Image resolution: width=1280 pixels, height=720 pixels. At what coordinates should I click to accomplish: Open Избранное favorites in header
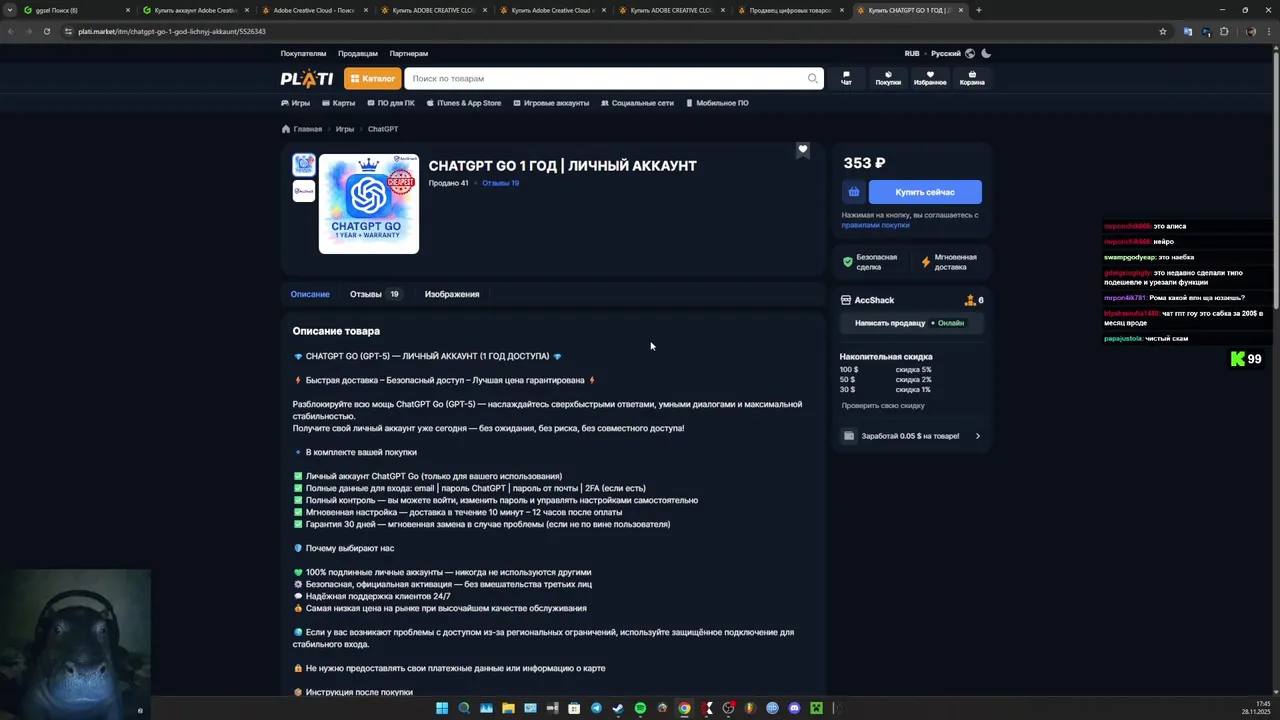[x=930, y=78]
